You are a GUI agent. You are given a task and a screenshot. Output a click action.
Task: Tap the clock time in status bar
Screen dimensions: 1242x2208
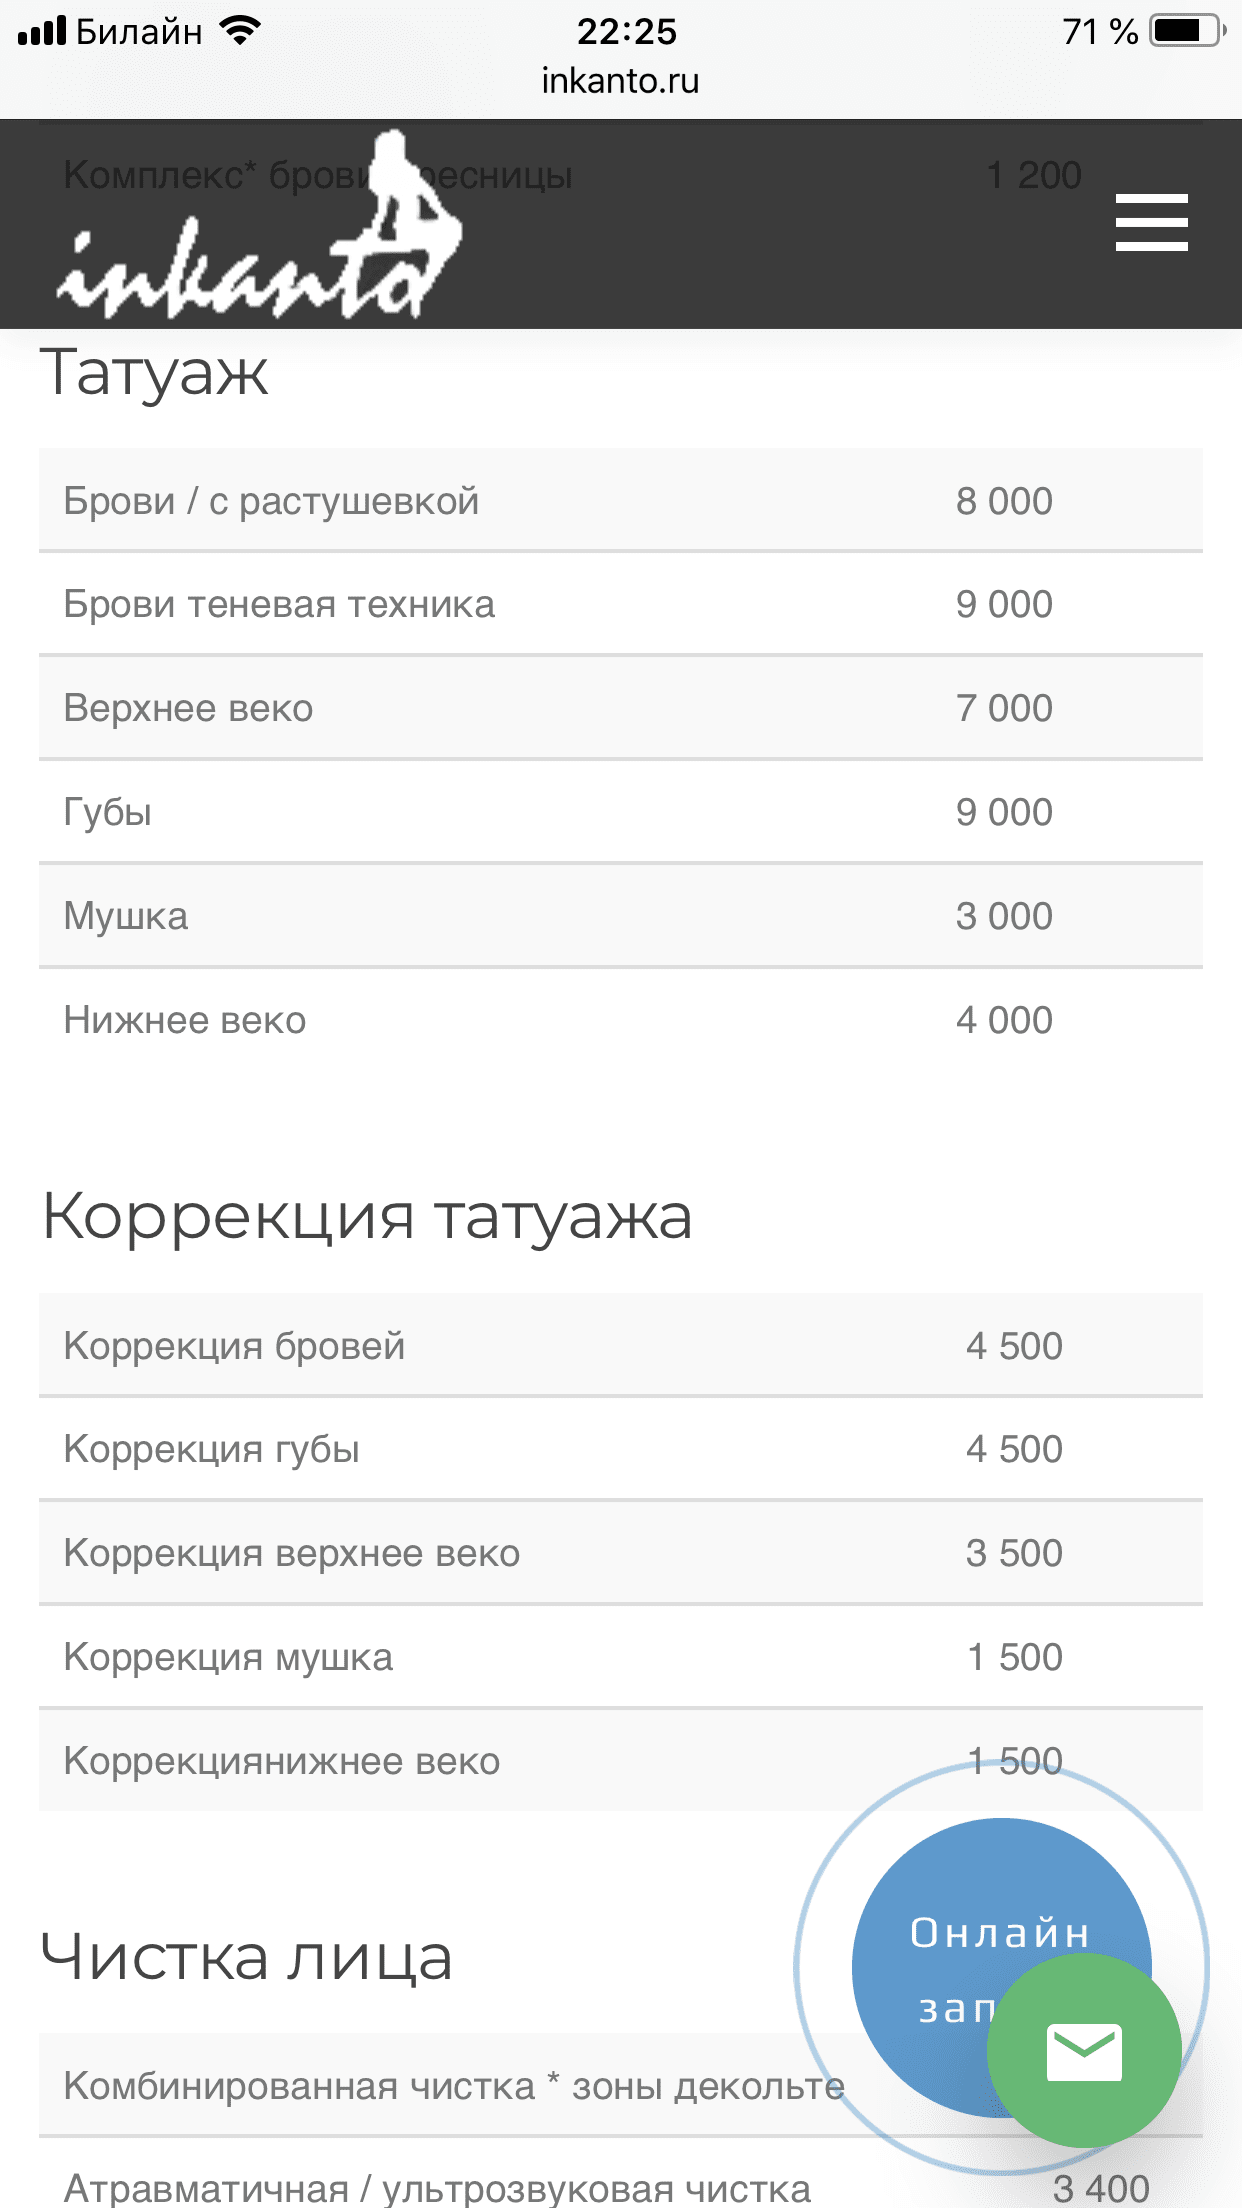click(x=627, y=31)
